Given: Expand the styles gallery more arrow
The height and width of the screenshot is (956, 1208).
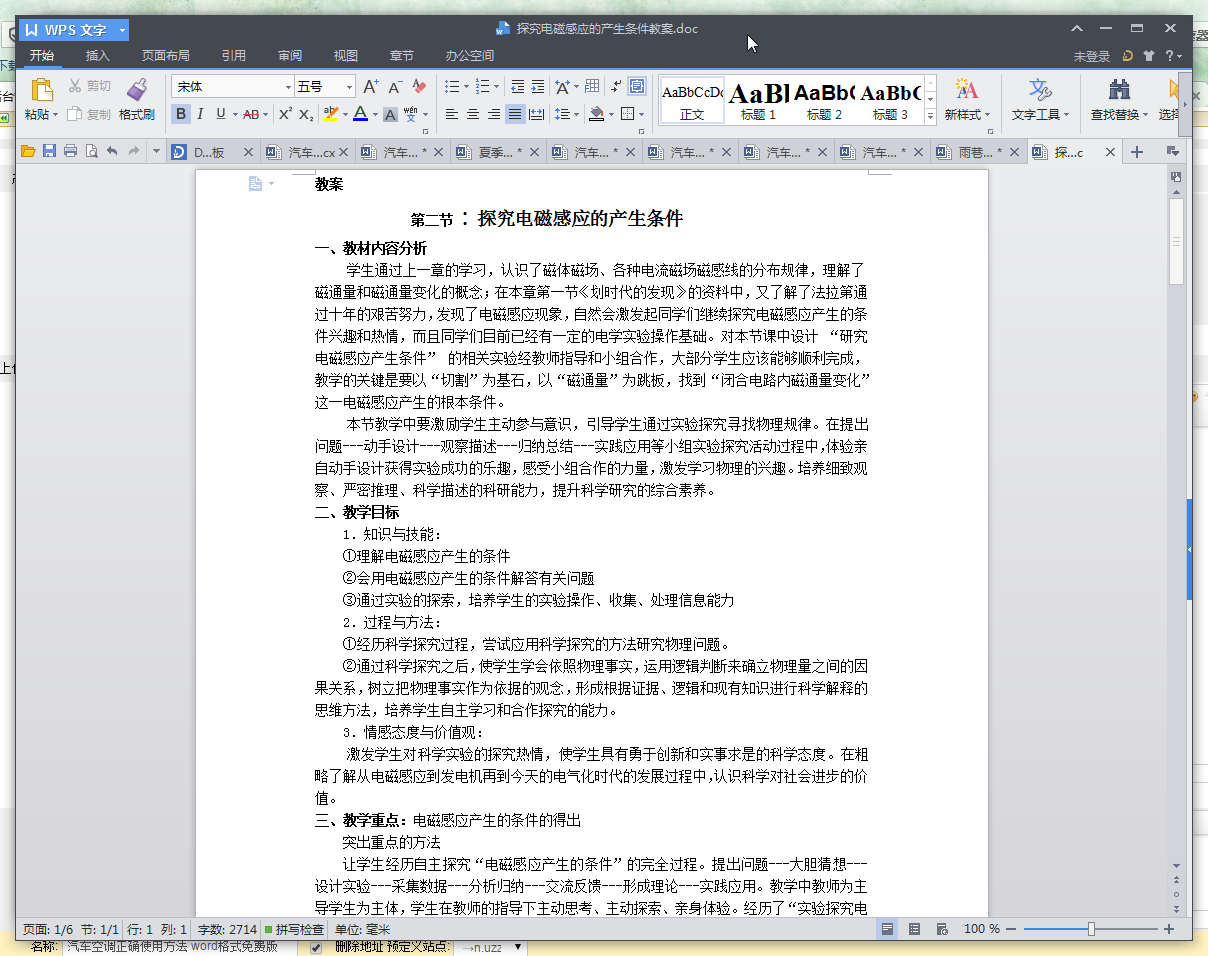Looking at the screenshot, I should click(x=930, y=116).
